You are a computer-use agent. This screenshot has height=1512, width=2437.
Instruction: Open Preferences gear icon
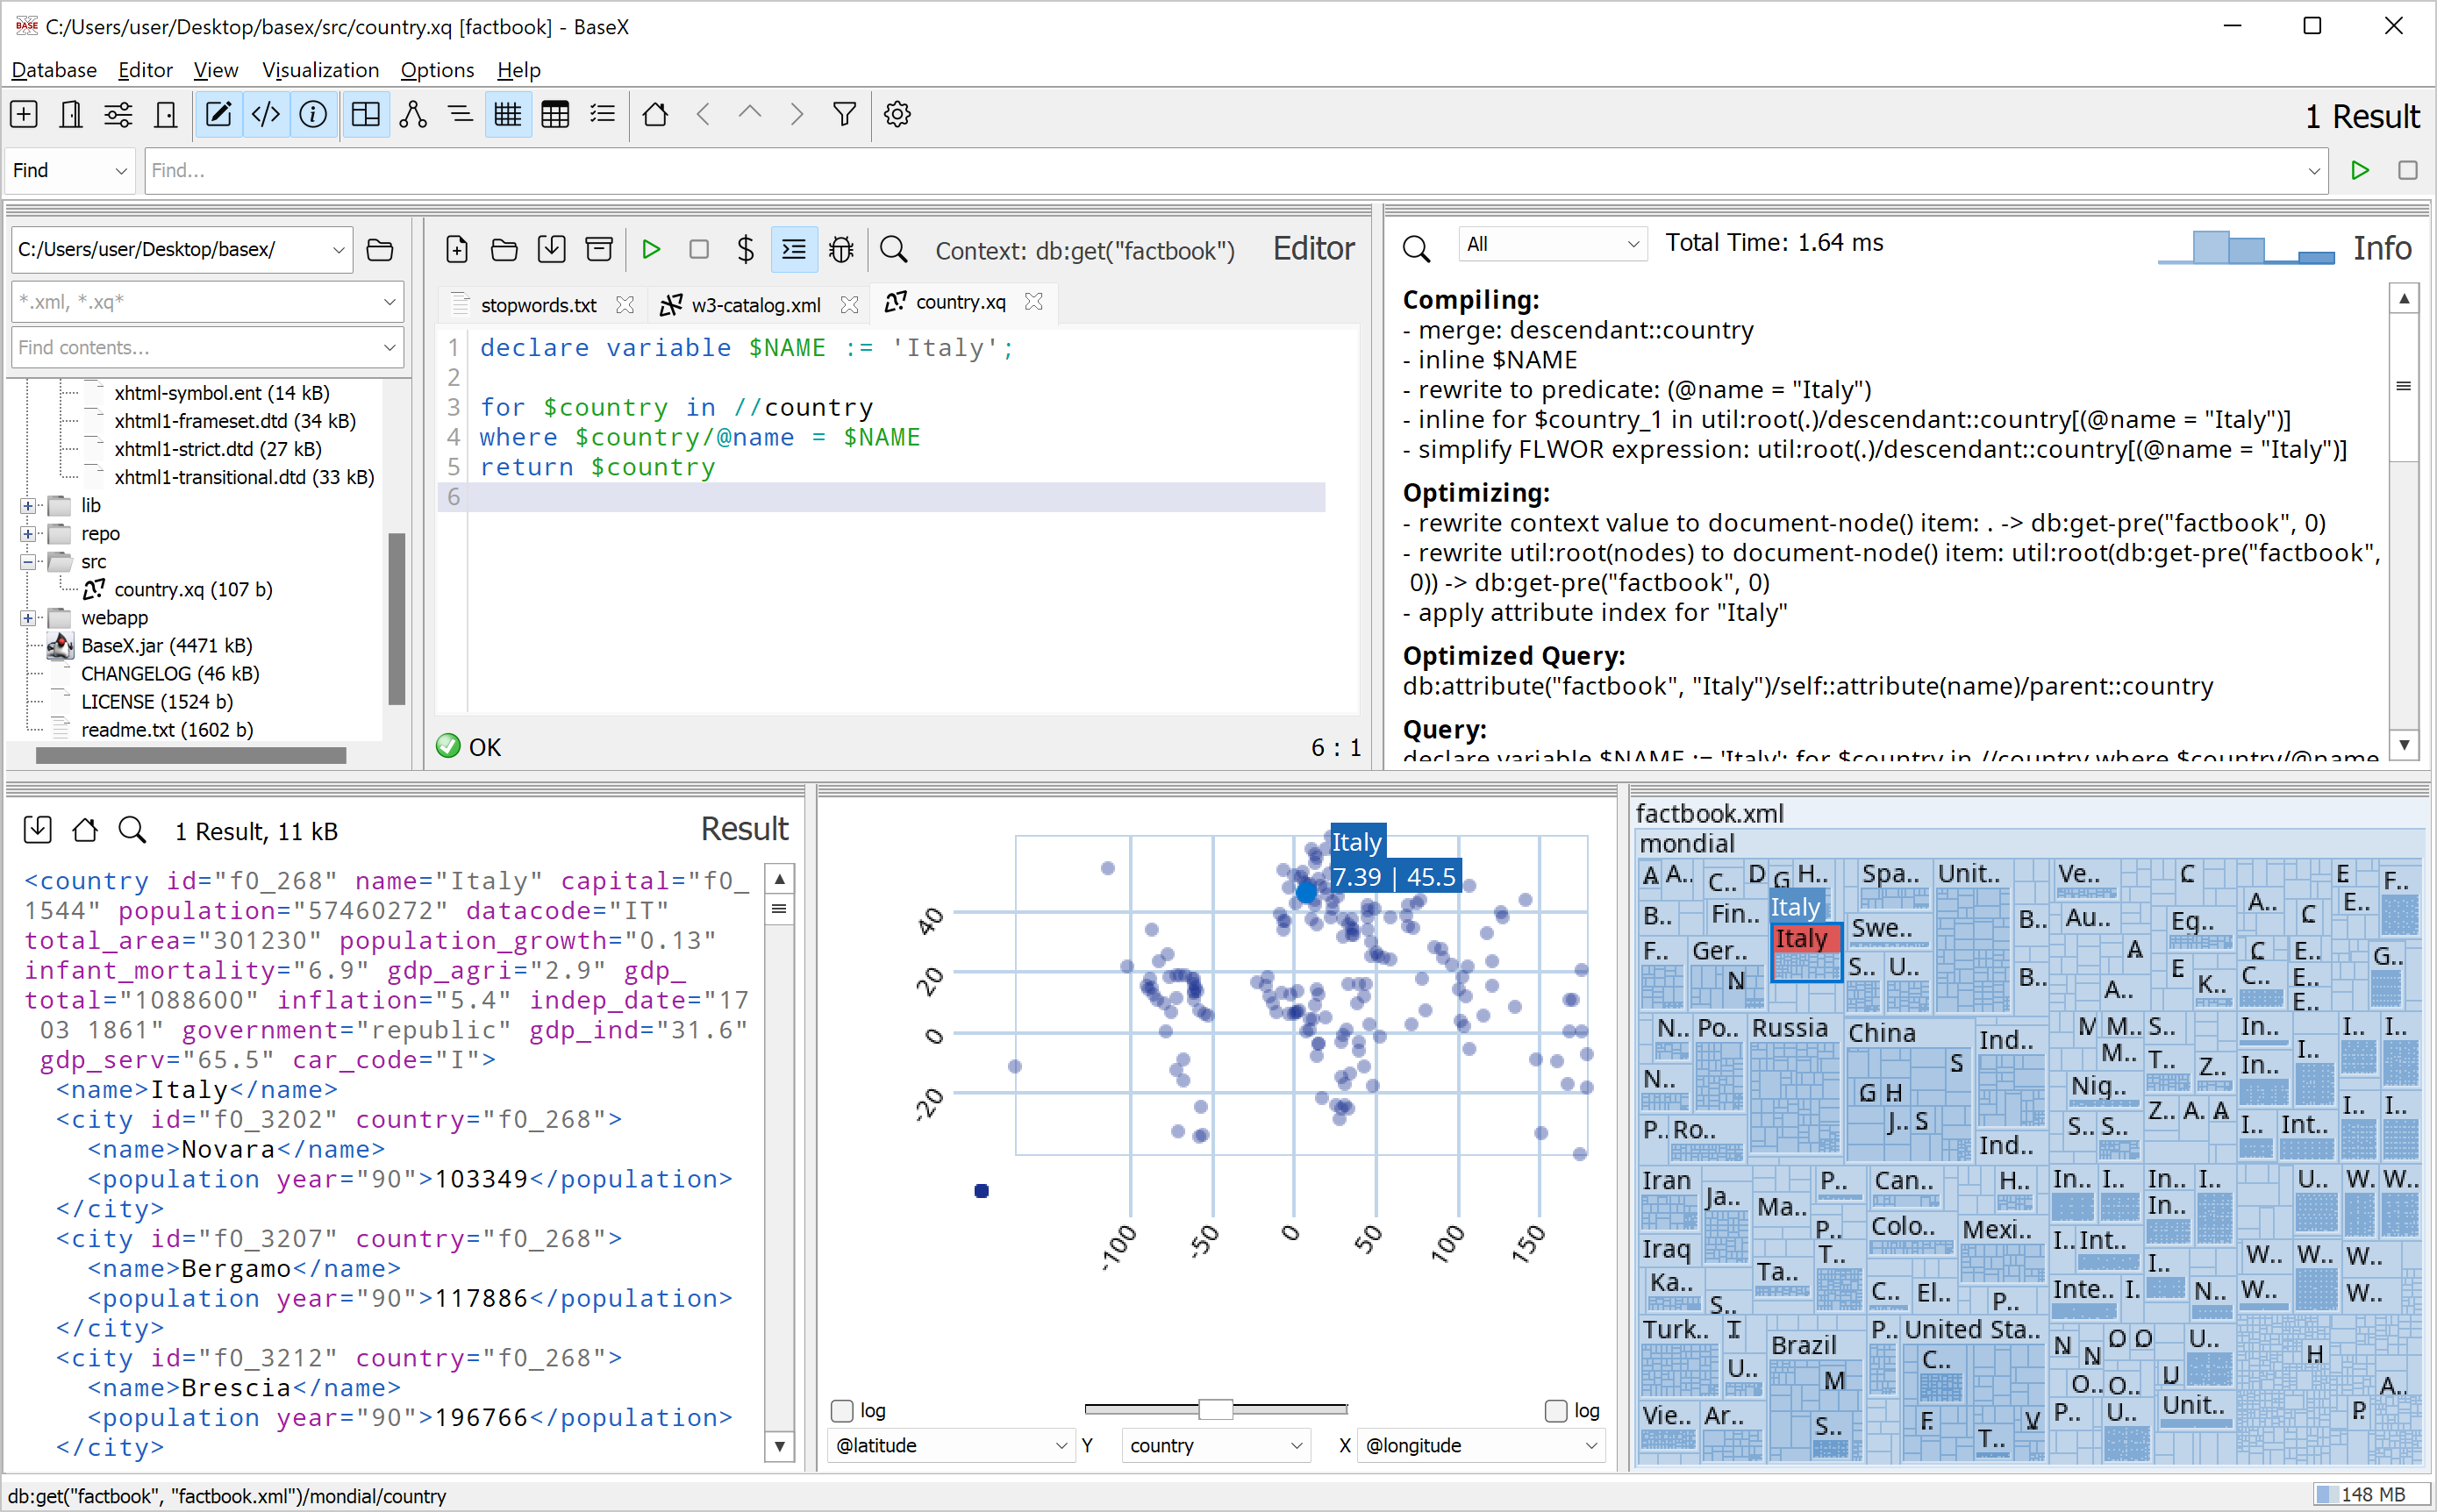click(897, 114)
